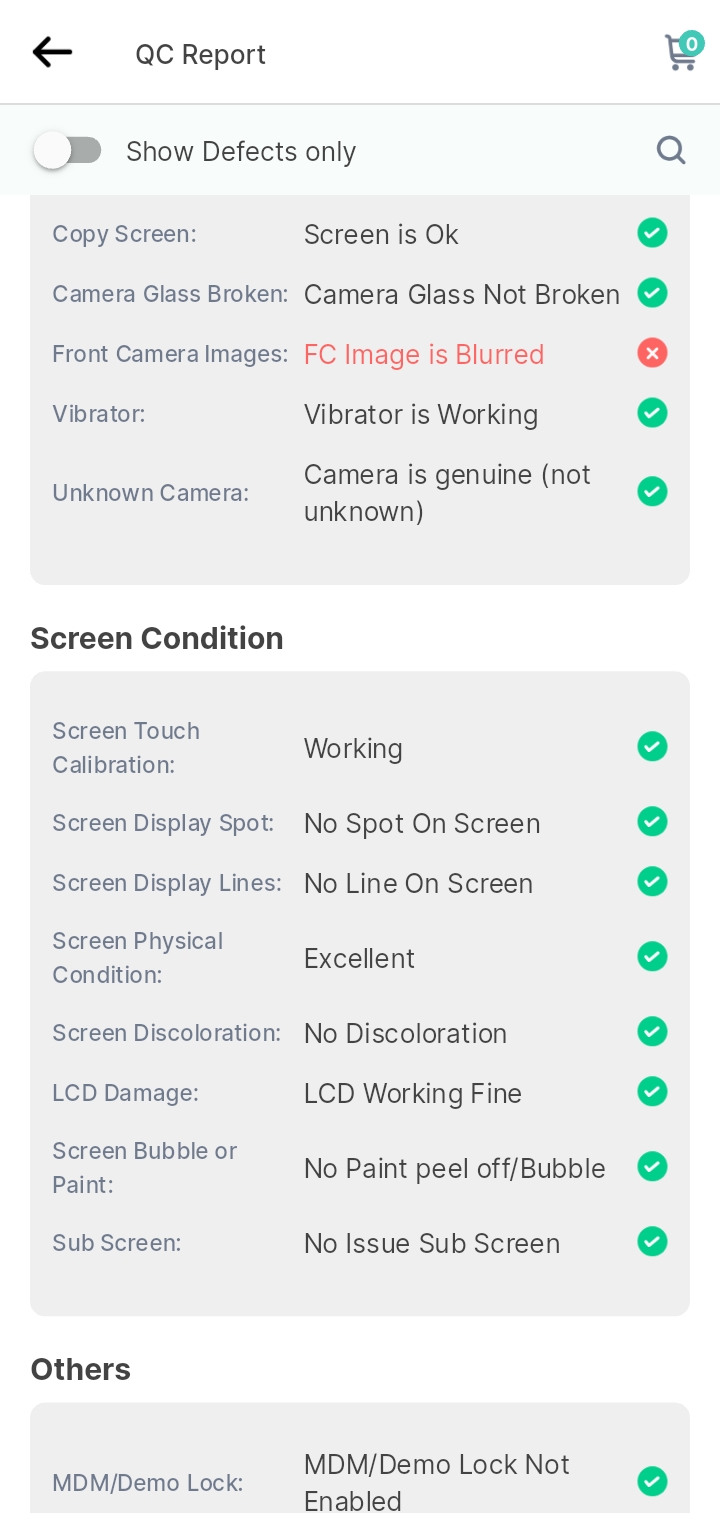This screenshot has height=1513, width=720.
Task: Tap the green check beside No Spot On Screen
Action: click(x=652, y=822)
